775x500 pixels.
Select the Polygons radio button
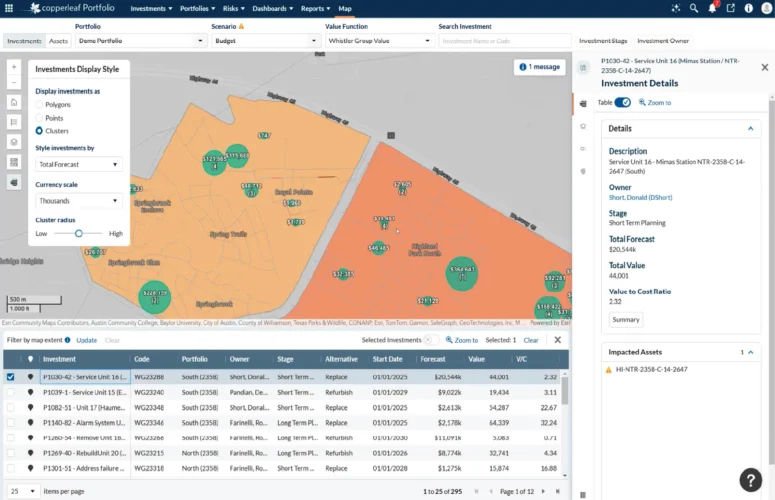(40, 104)
